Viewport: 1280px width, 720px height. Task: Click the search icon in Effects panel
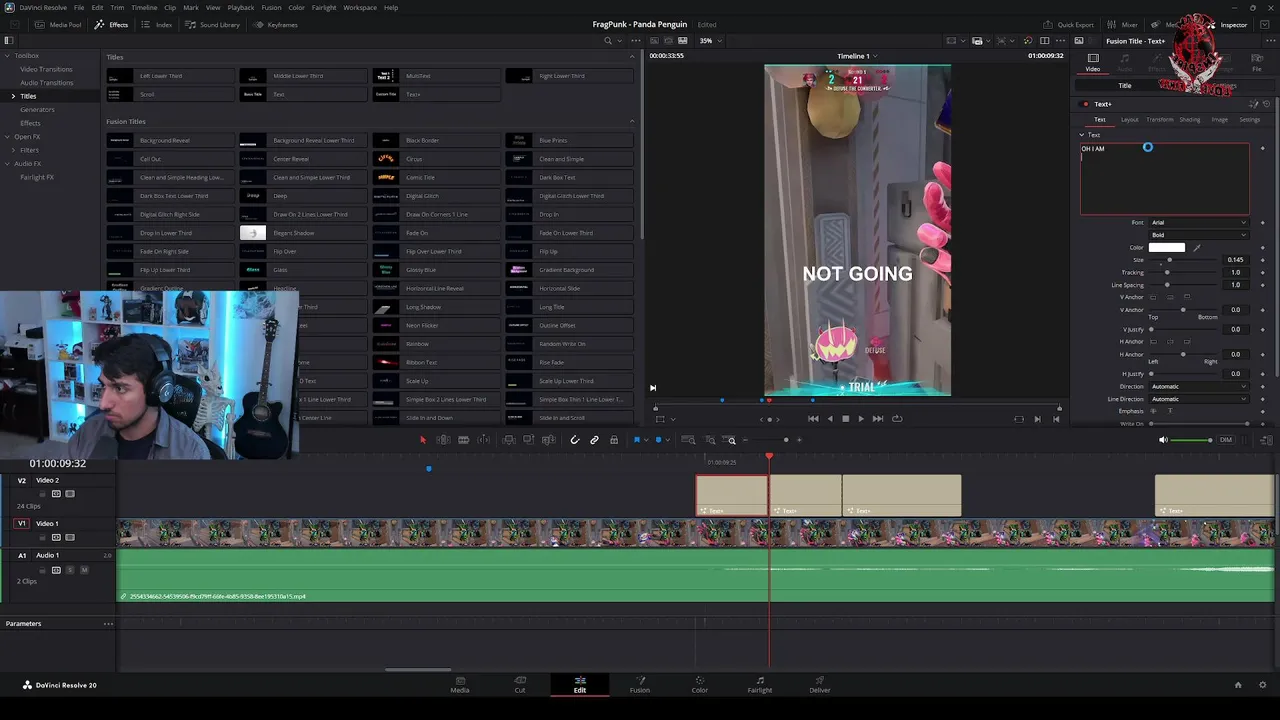click(x=607, y=41)
